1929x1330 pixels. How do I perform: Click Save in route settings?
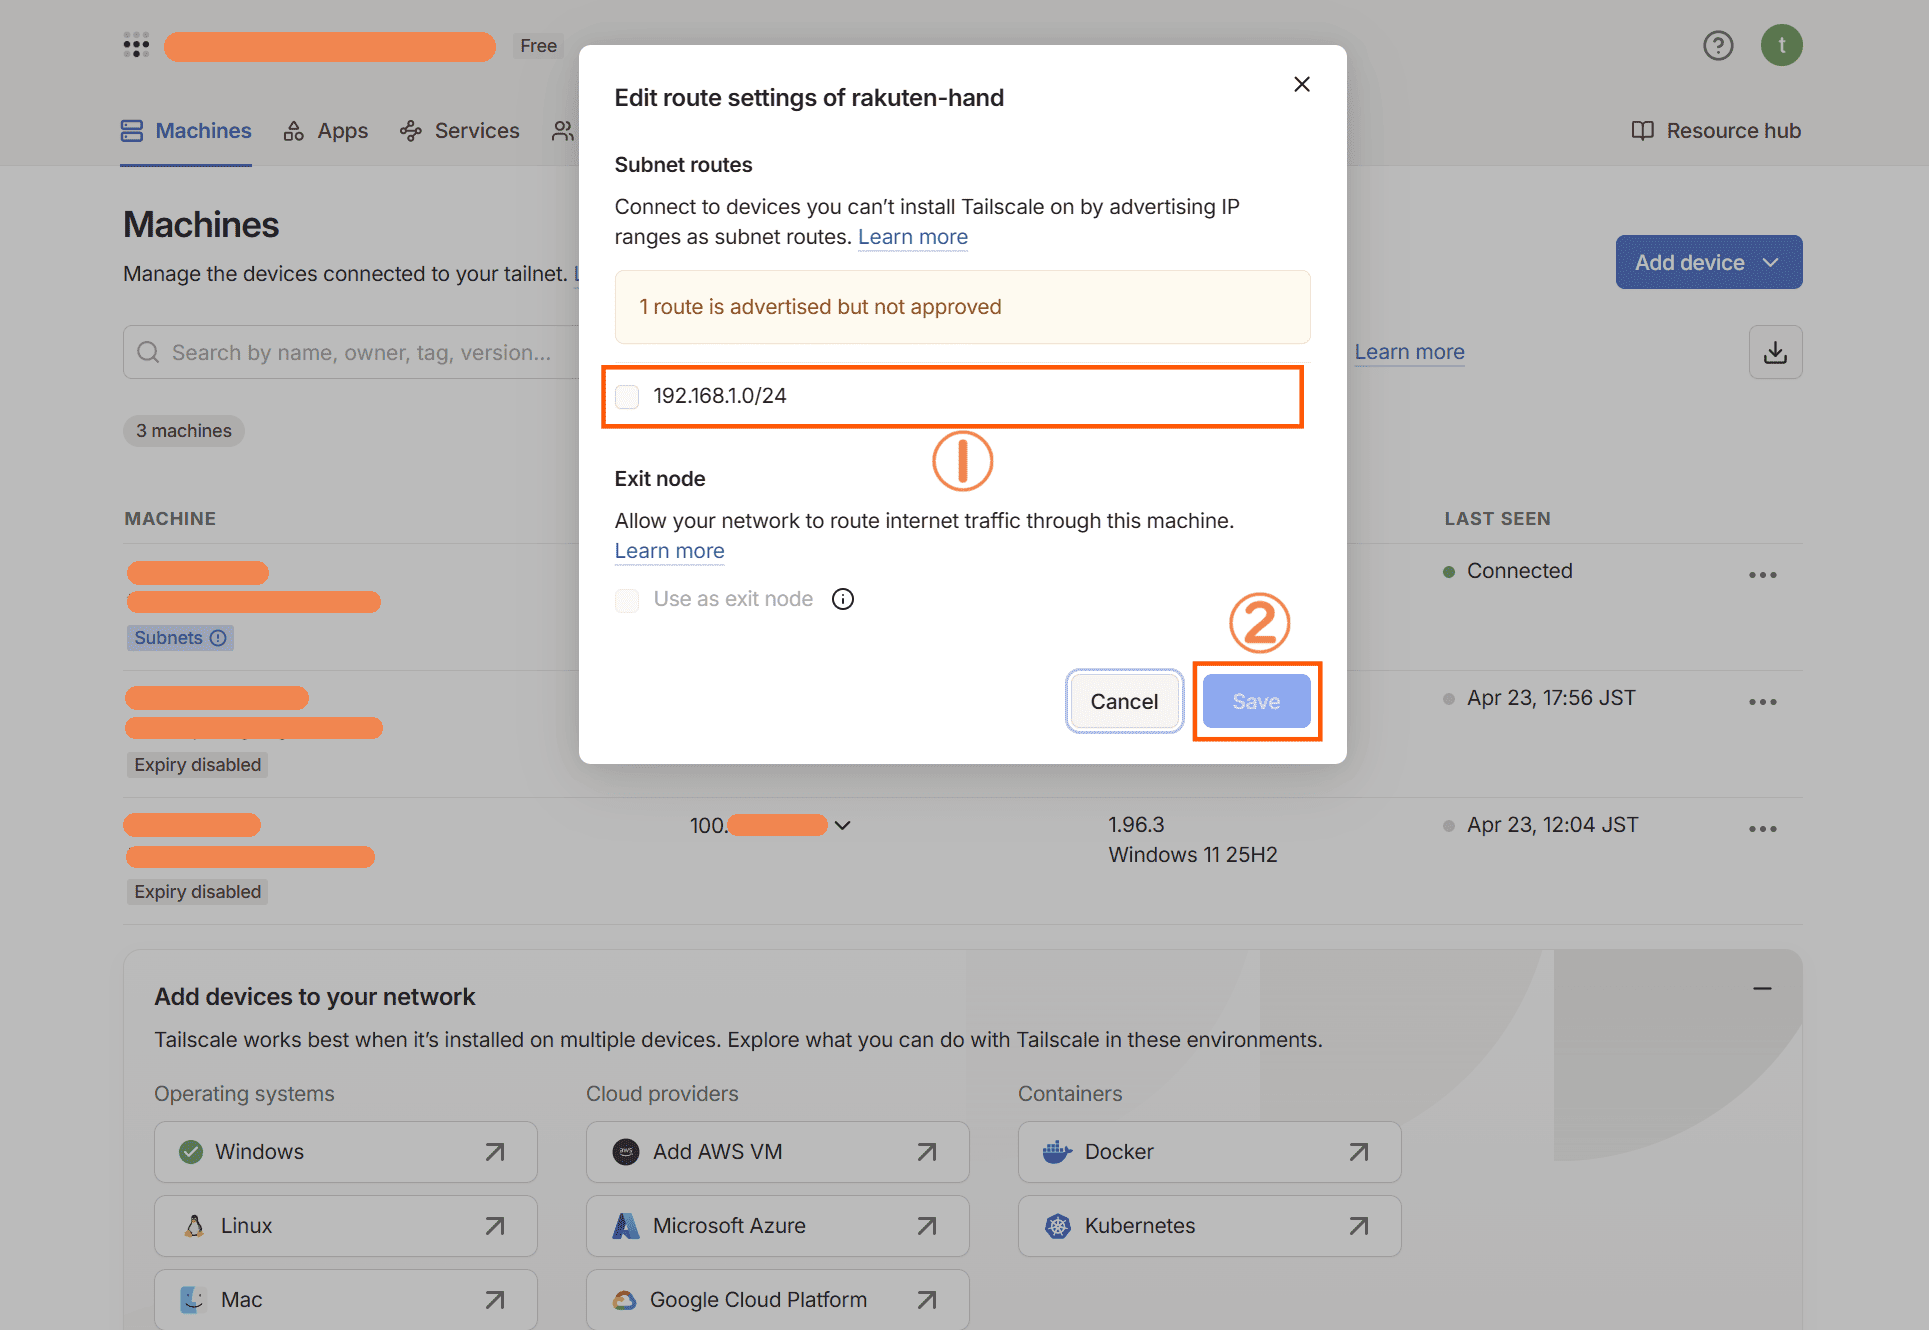[1255, 701]
